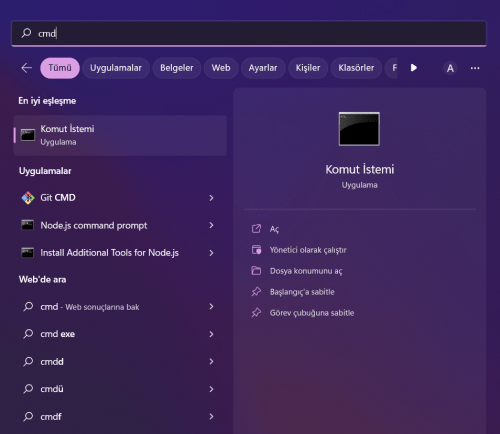Screen dimensions: 500x434
Task: Click the search icon beside cmd exe
Action: pos(28,334)
